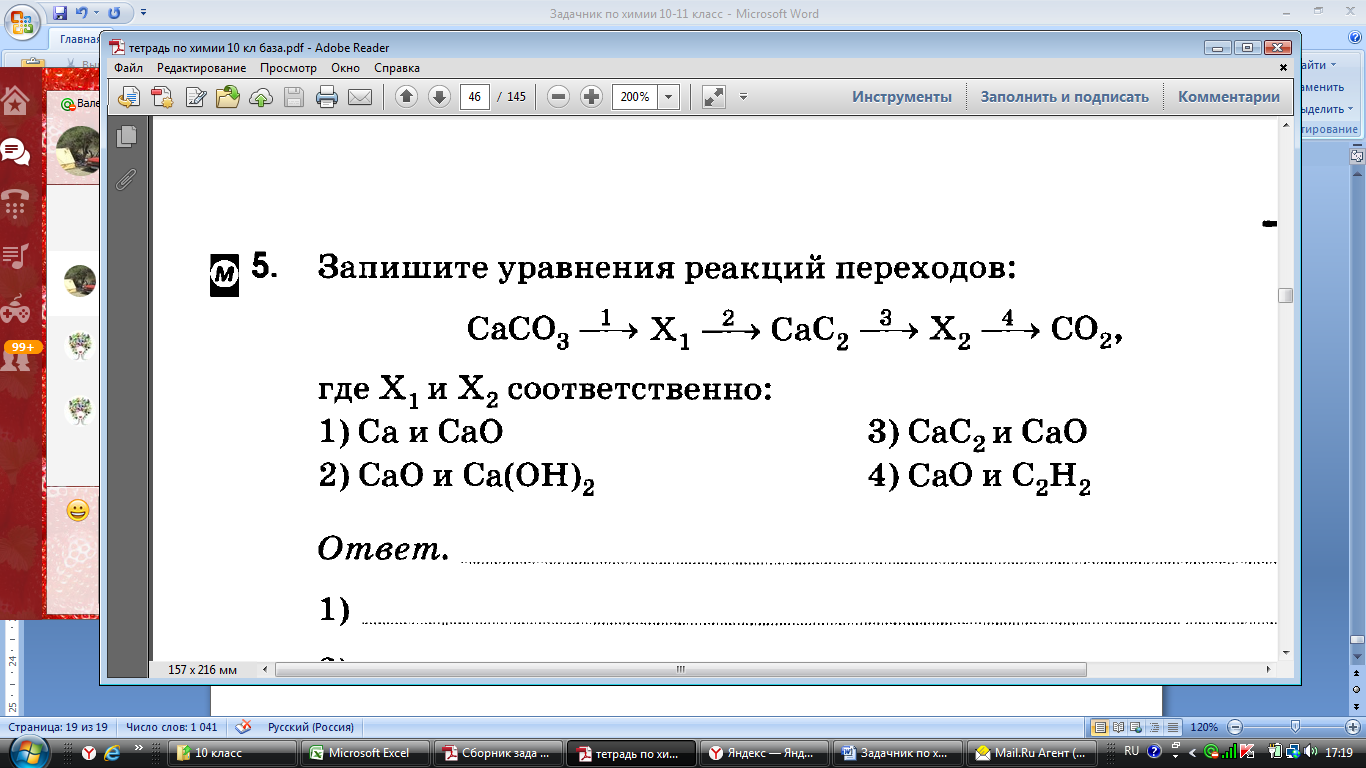Open the Файл menu in Adobe Reader

coord(128,68)
